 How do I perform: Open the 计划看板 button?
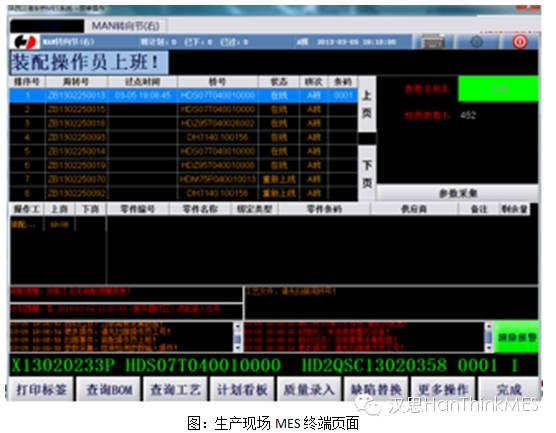click(x=243, y=390)
